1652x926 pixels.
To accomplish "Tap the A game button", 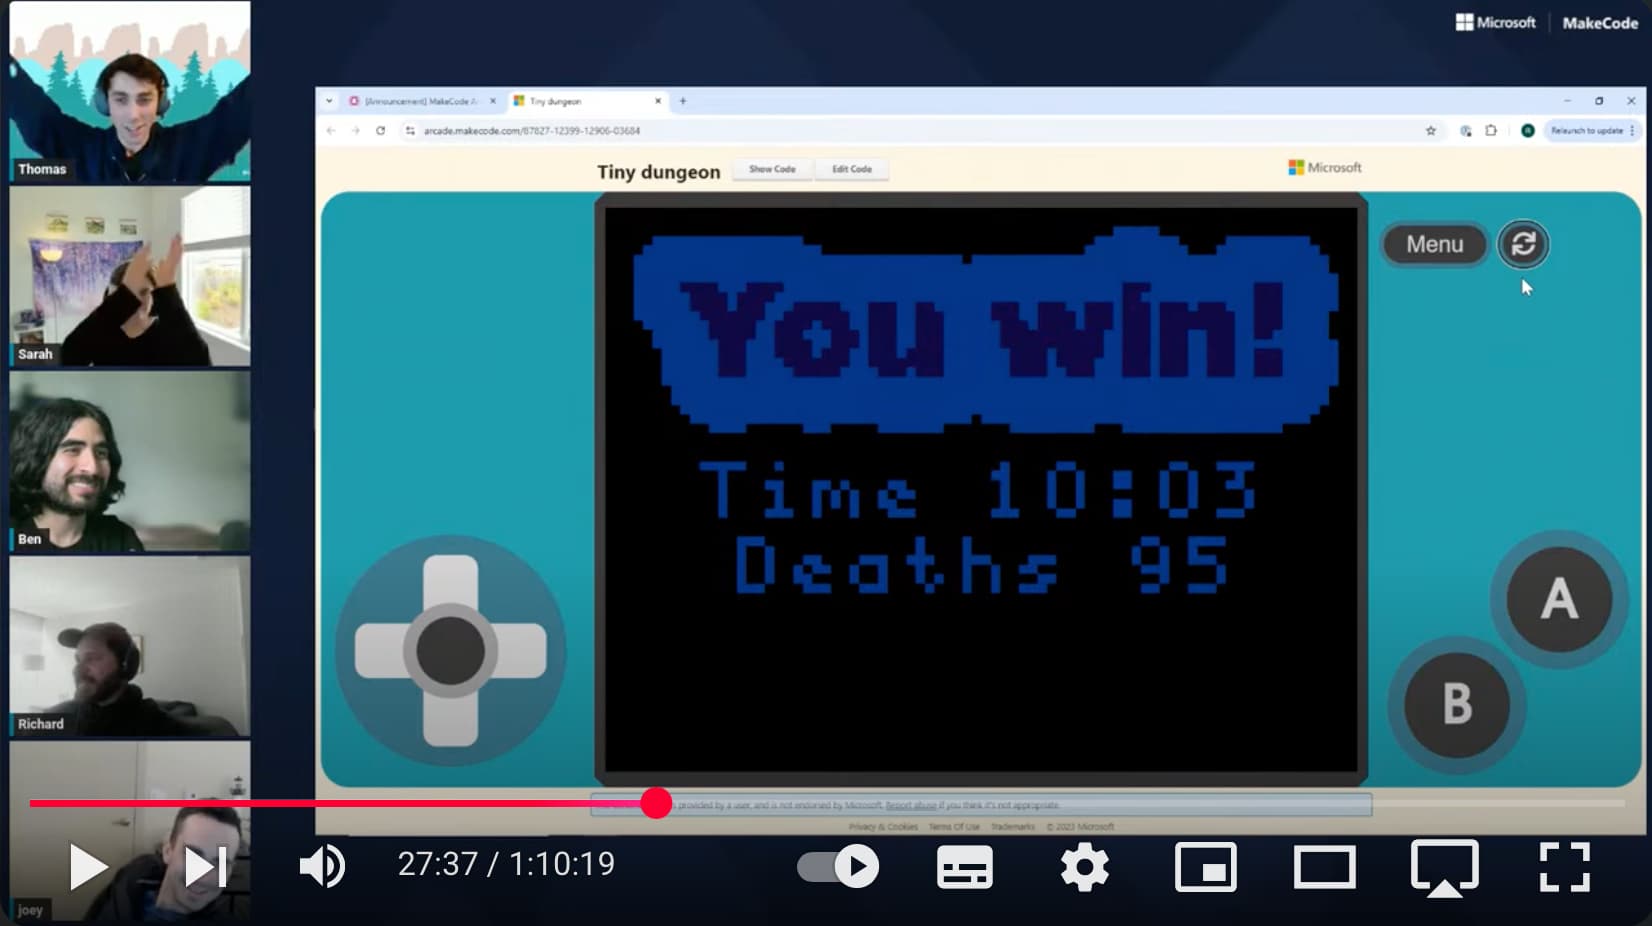I will click(1559, 600).
